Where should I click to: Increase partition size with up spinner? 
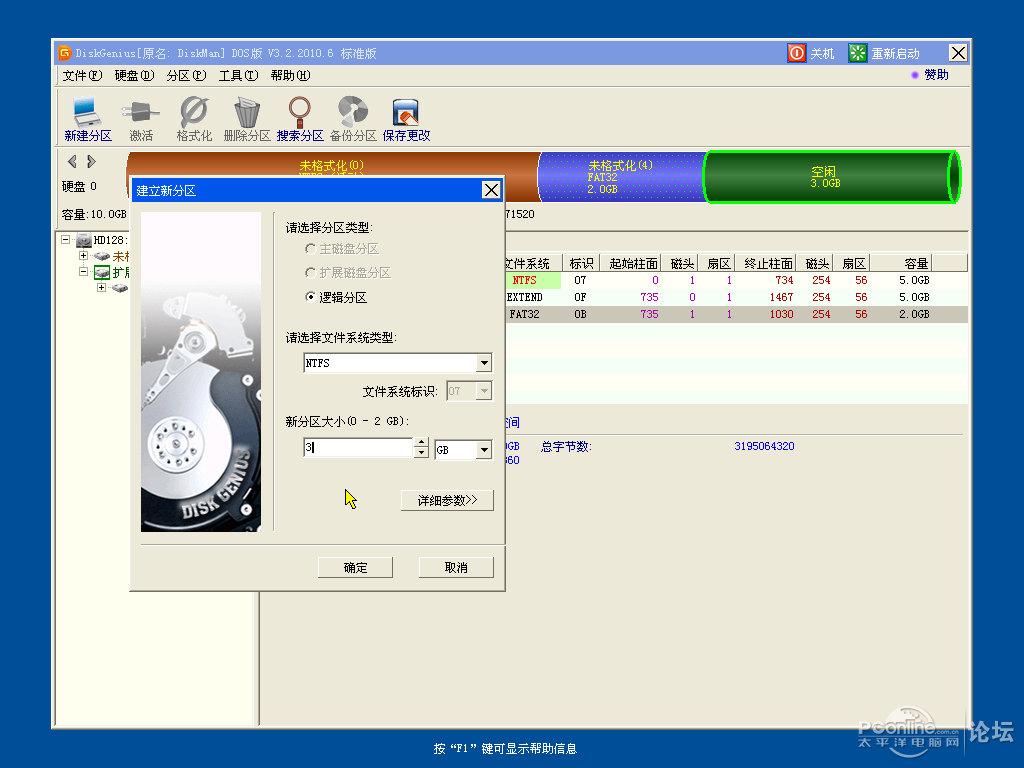[x=421, y=443]
